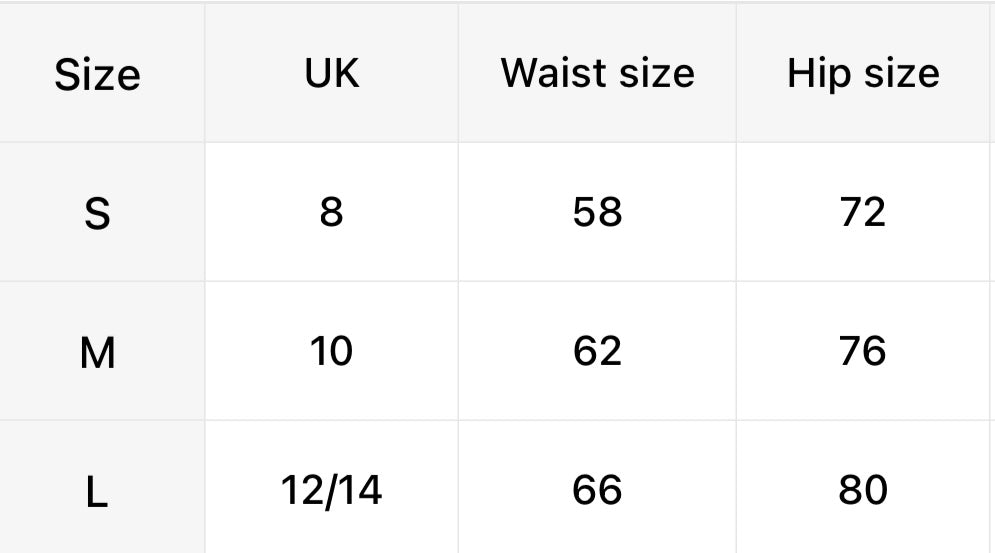995x553 pixels.
Task: Select the 'S' size row label
Action: tap(97, 213)
